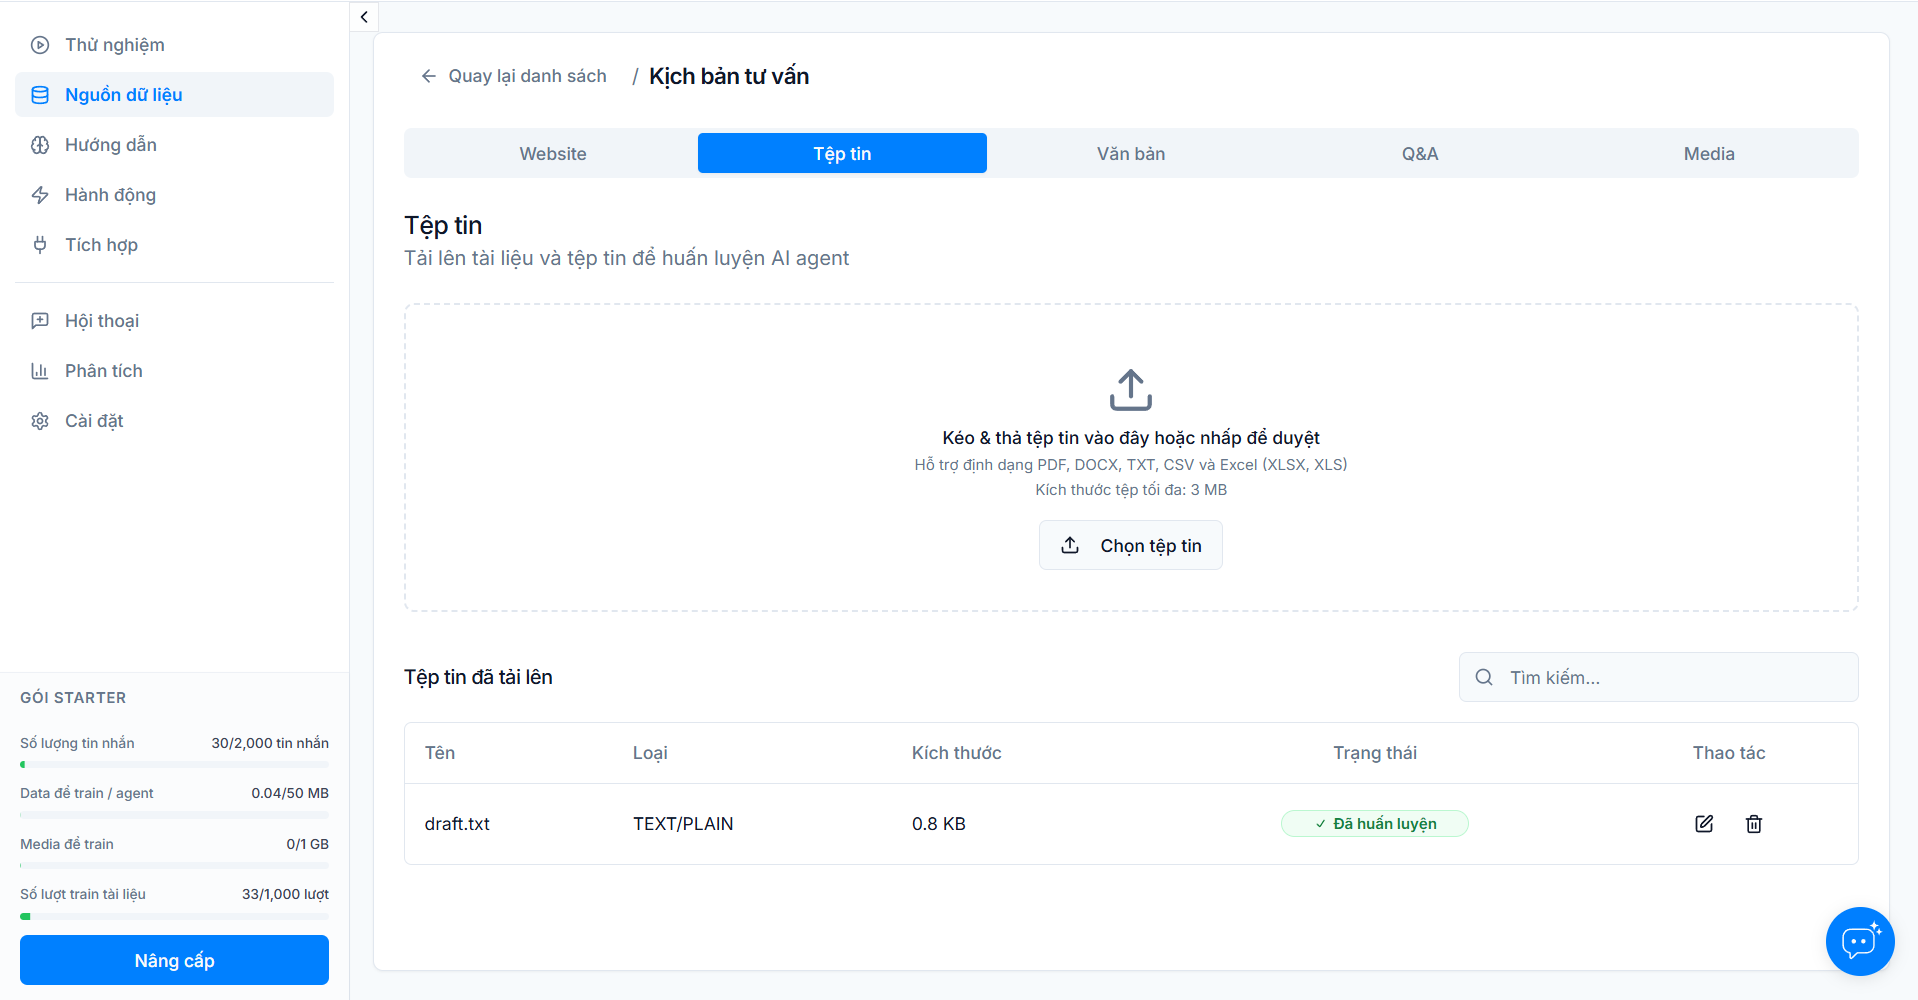Click the Hội thoại chat icon
Viewport: 1918px width, 1000px height.
click(40, 321)
